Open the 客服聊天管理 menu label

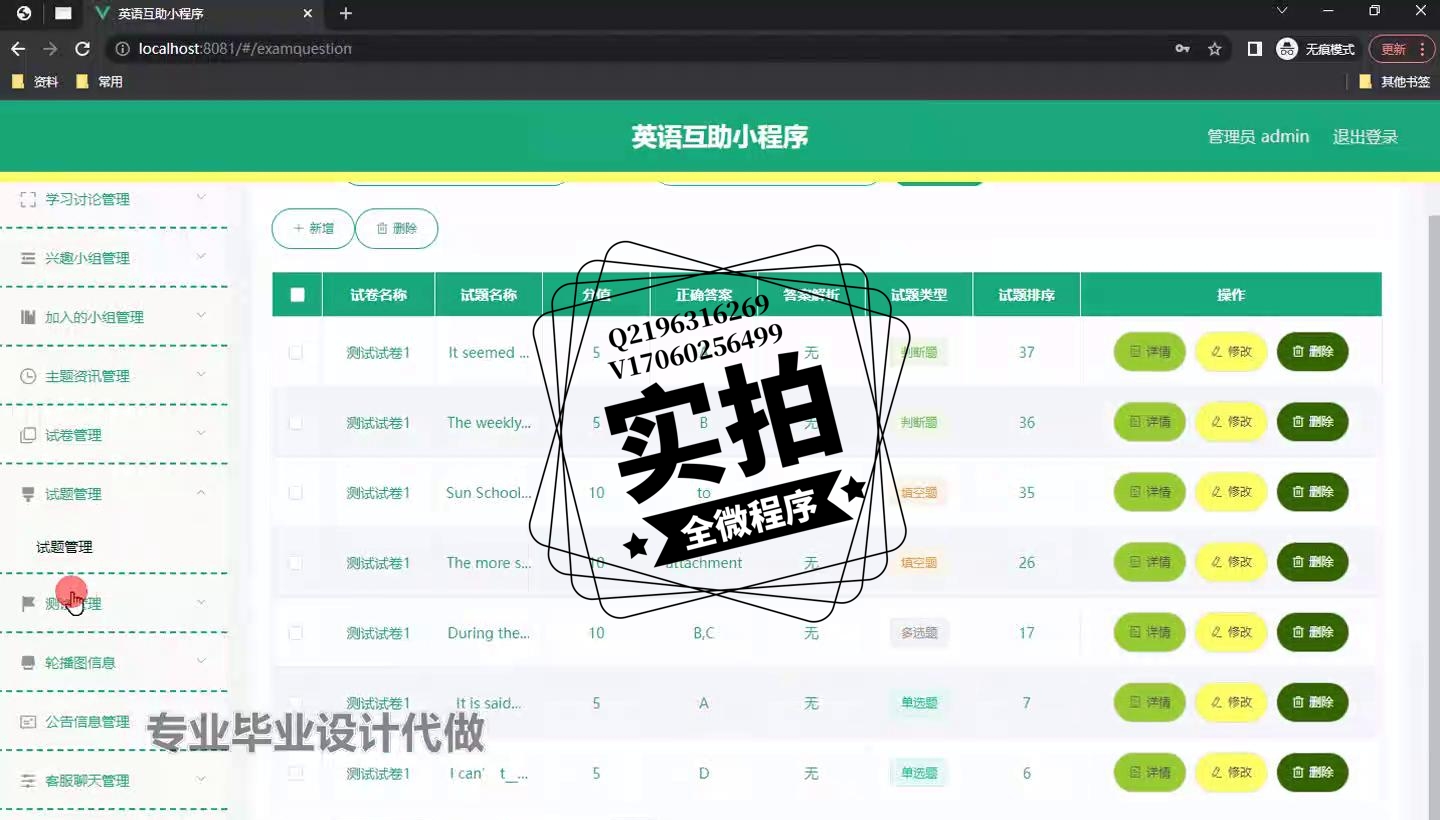pos(87,780)
